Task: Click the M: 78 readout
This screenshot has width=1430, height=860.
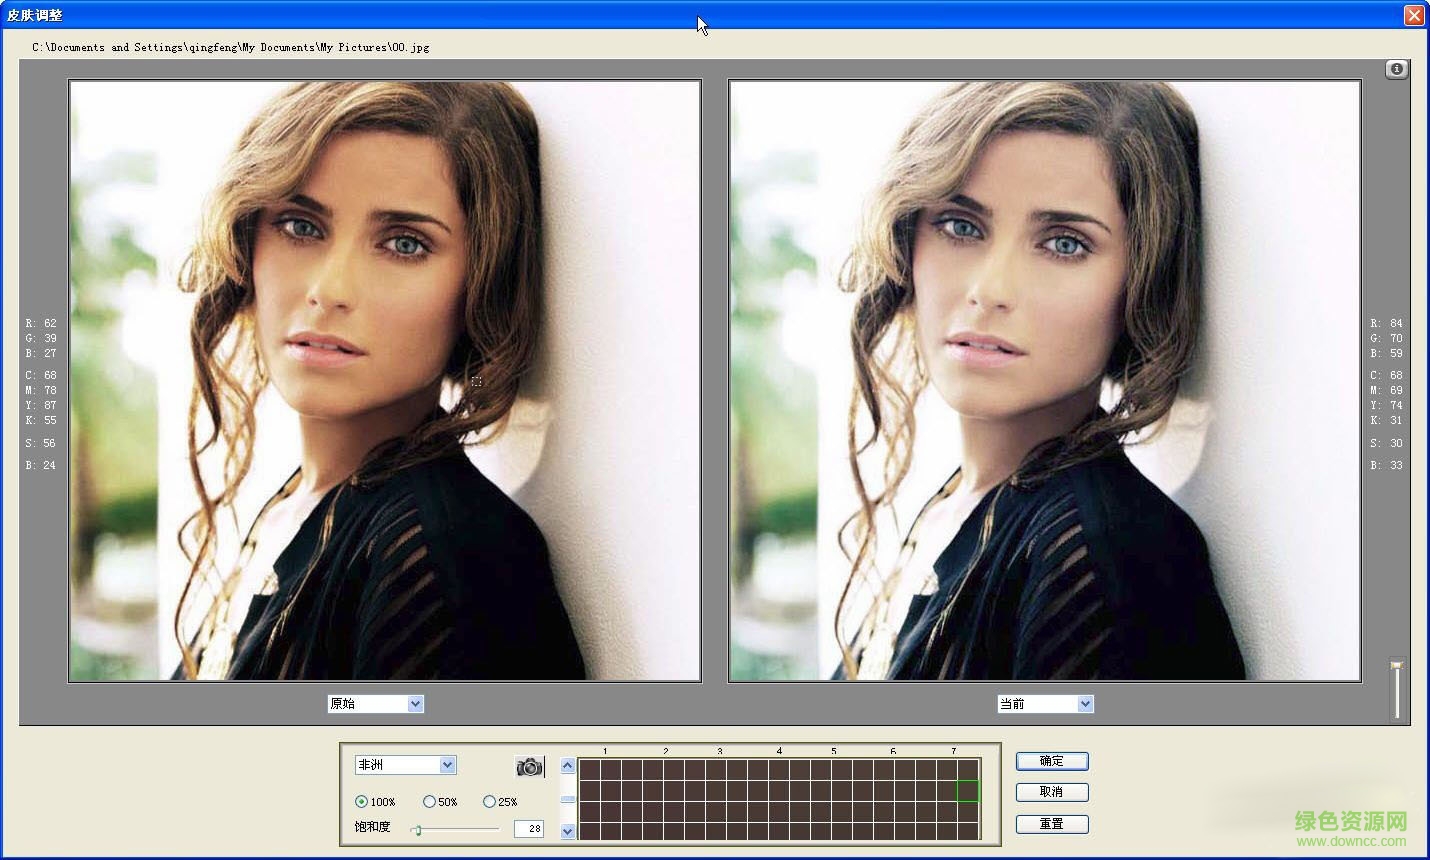Action: (x=41, y=390)
